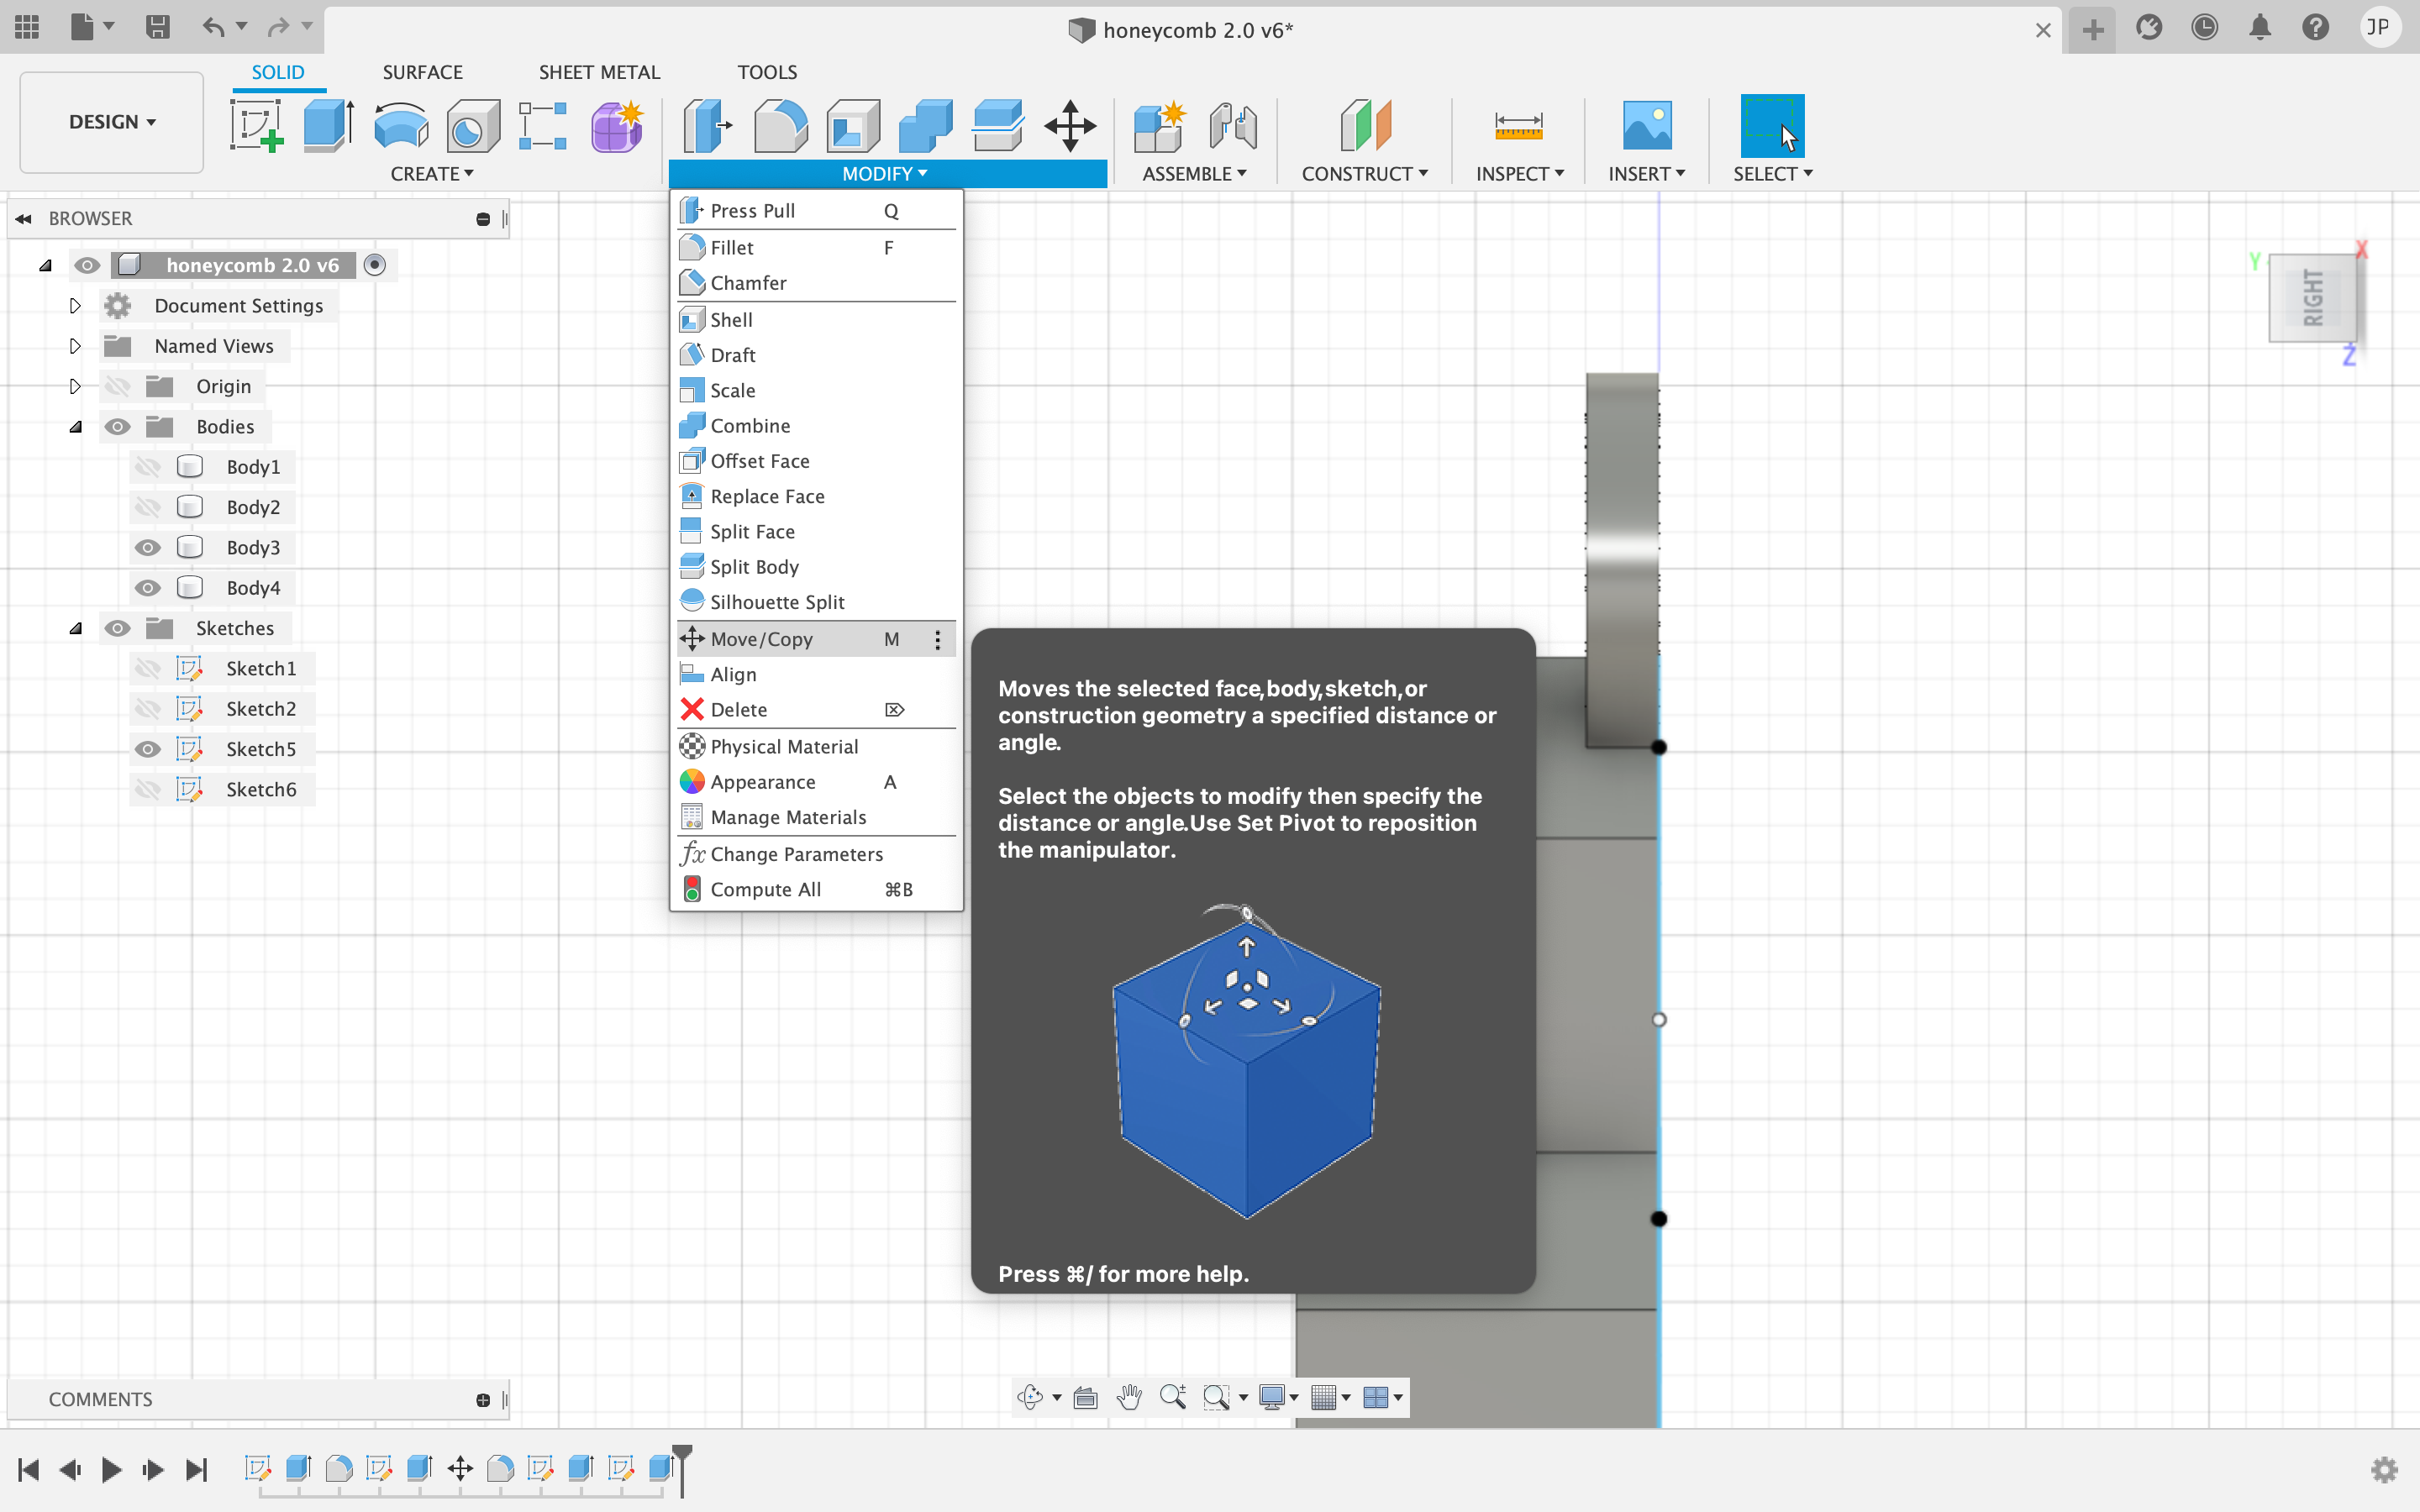This screenshot has height=1512, width=2420.
Task: Click the Combine toolbar icon
Action: 925,127
